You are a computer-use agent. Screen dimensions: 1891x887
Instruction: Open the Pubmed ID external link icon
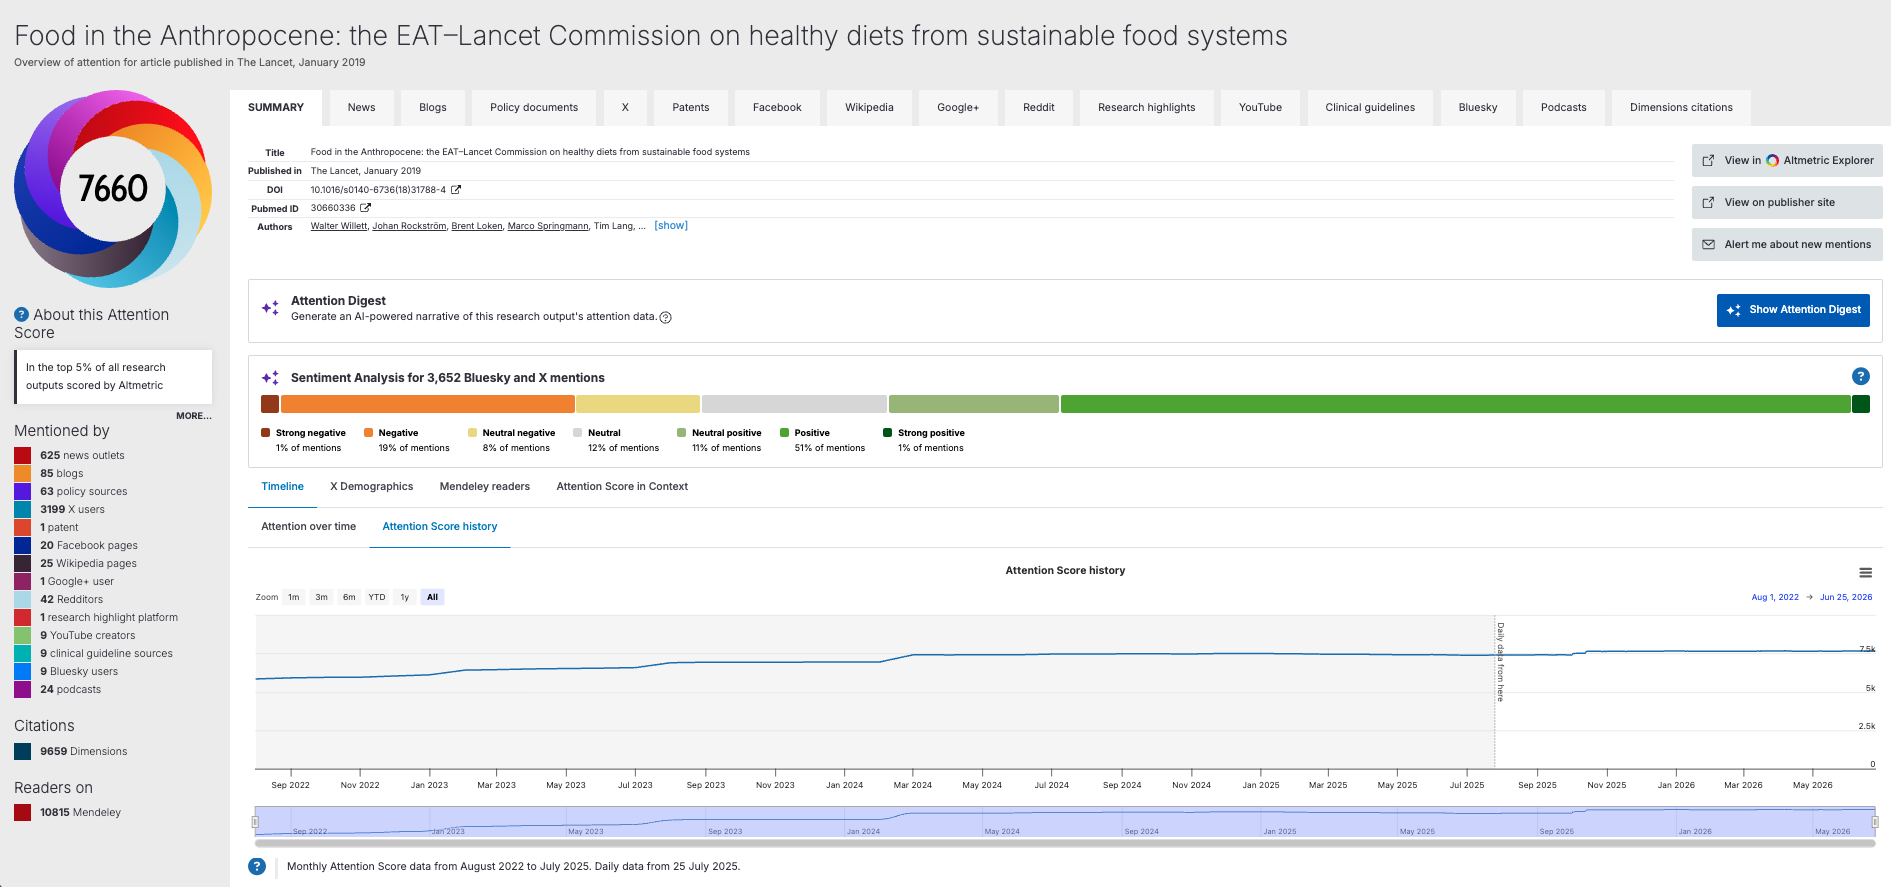click(365, 208)
